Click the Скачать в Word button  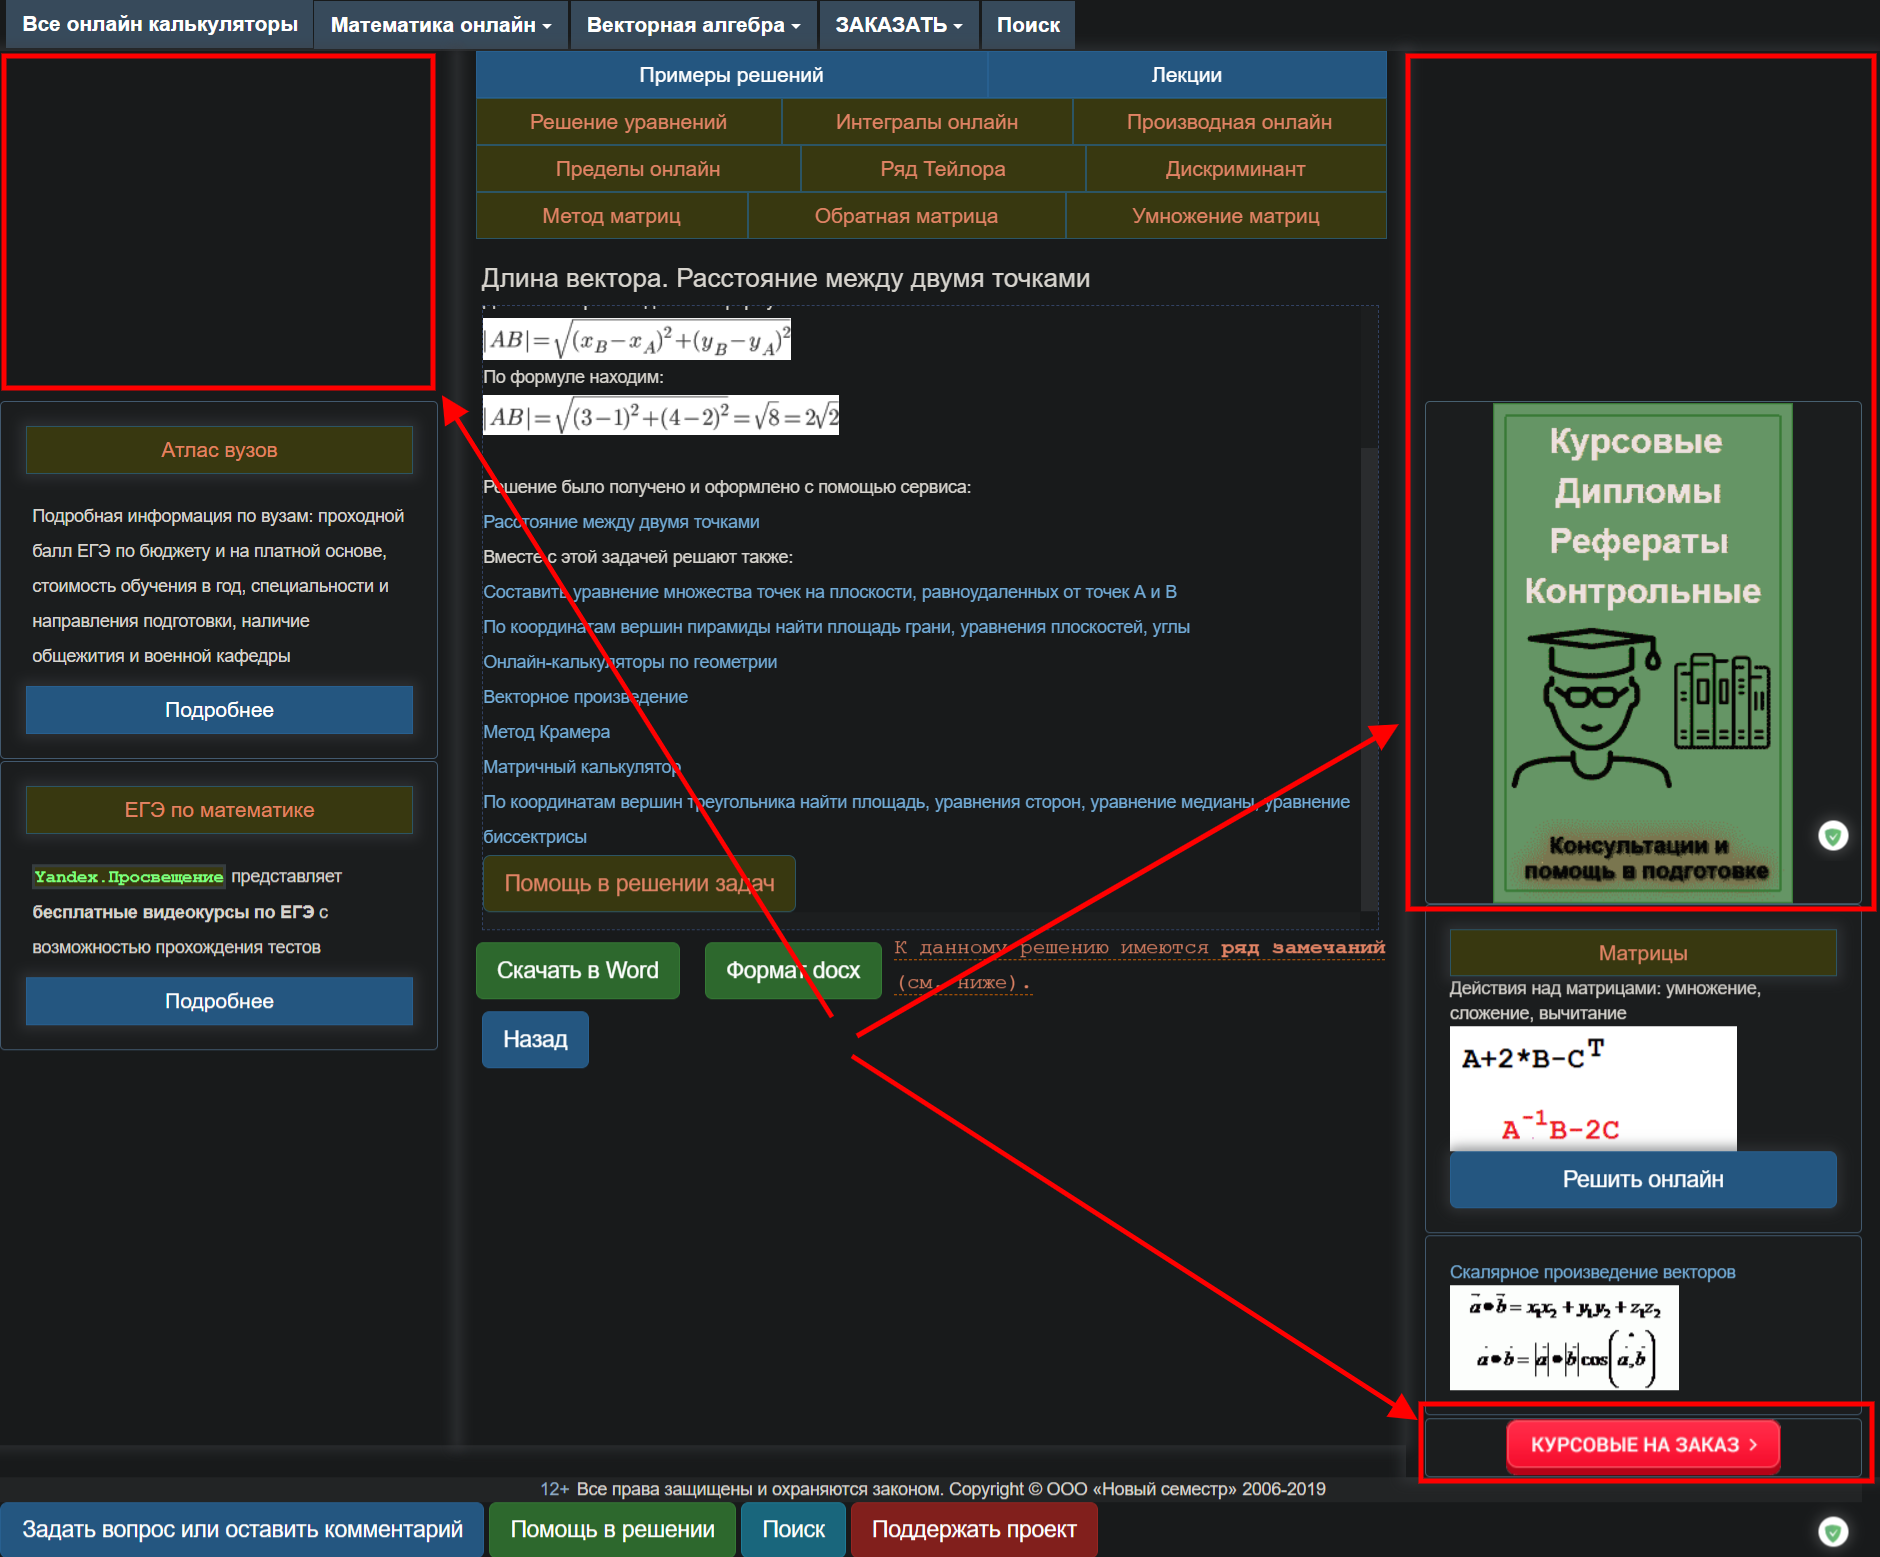pos(578,970)
